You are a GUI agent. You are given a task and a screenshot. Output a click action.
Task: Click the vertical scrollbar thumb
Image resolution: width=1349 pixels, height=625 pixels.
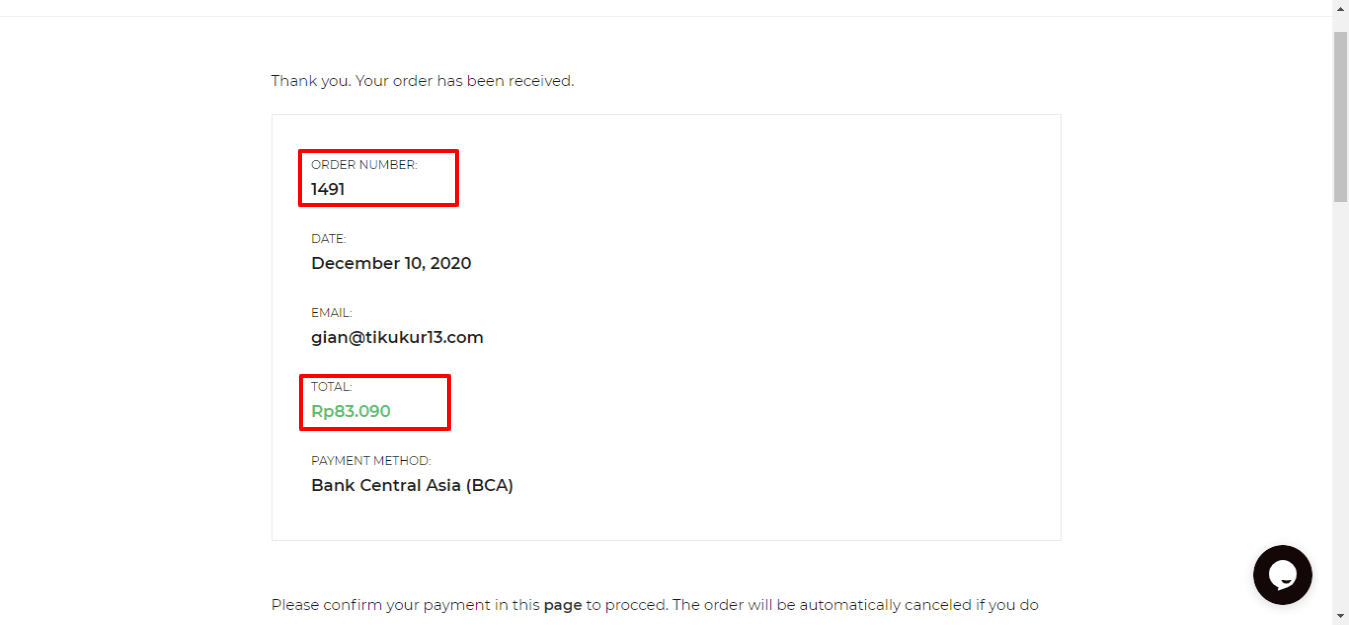(x=1340, y=115)
